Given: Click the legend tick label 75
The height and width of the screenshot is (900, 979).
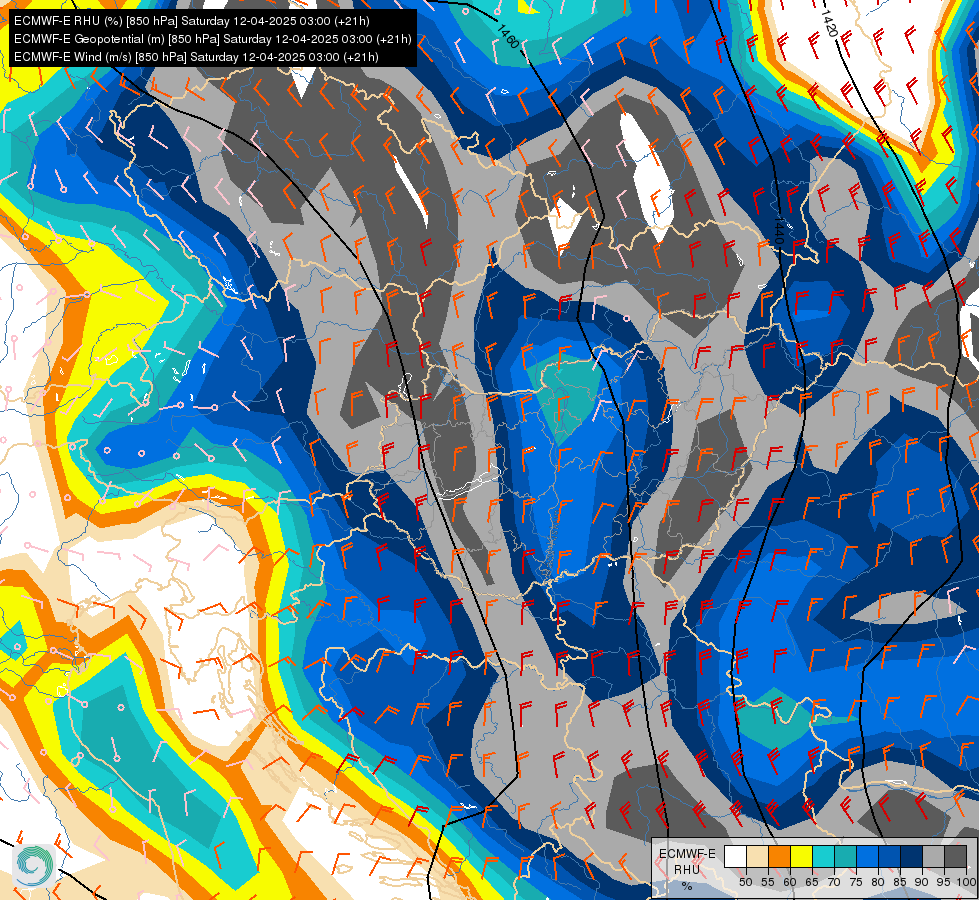Looking at the screenshot, I should [856, 882].
